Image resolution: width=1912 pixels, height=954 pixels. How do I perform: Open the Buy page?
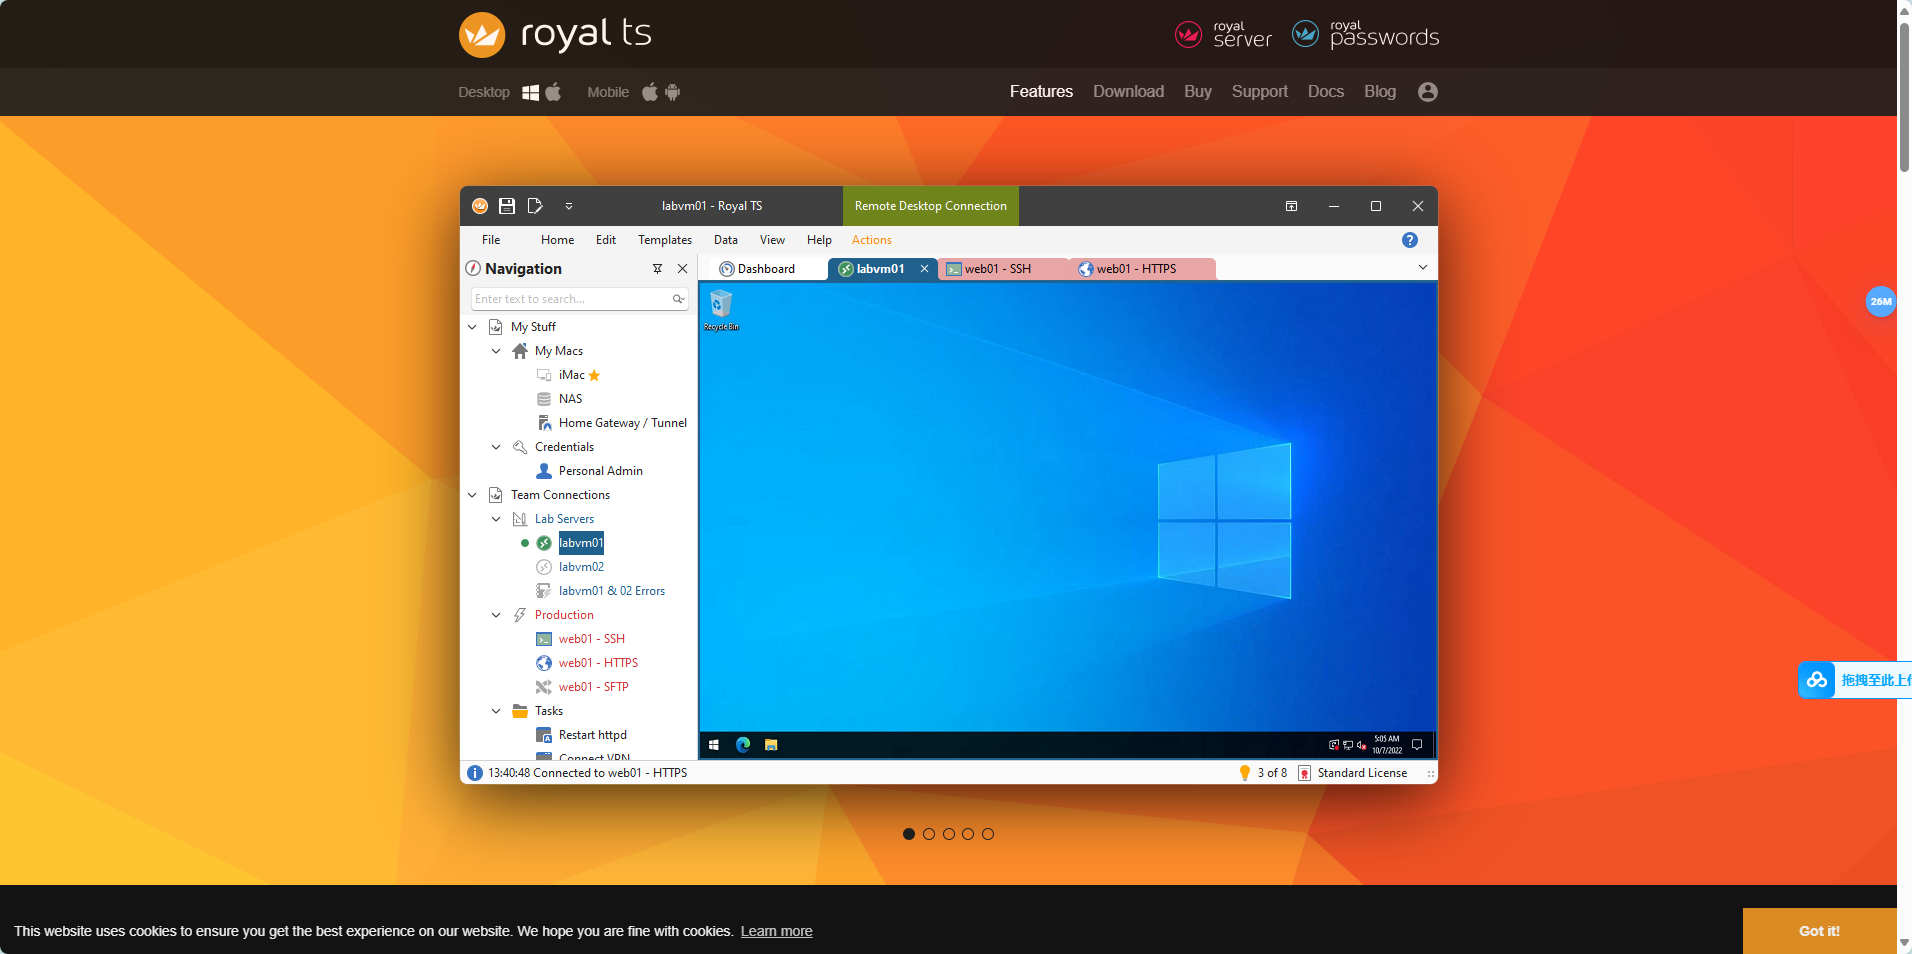point(1198,91)
